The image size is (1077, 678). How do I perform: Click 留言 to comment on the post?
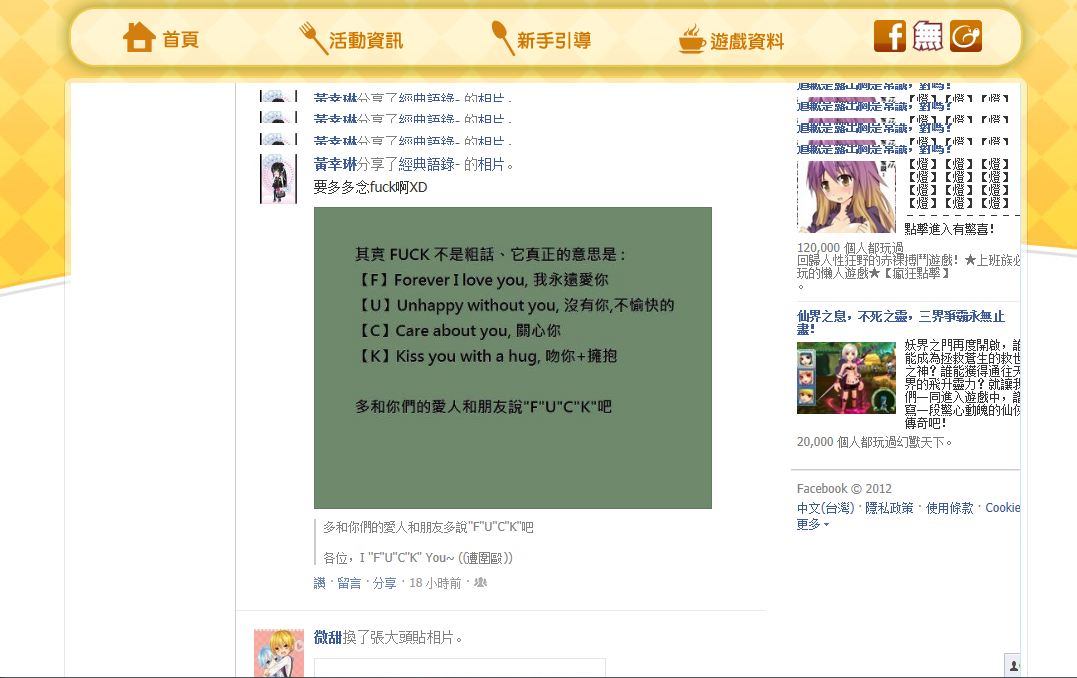coord(349,583)
